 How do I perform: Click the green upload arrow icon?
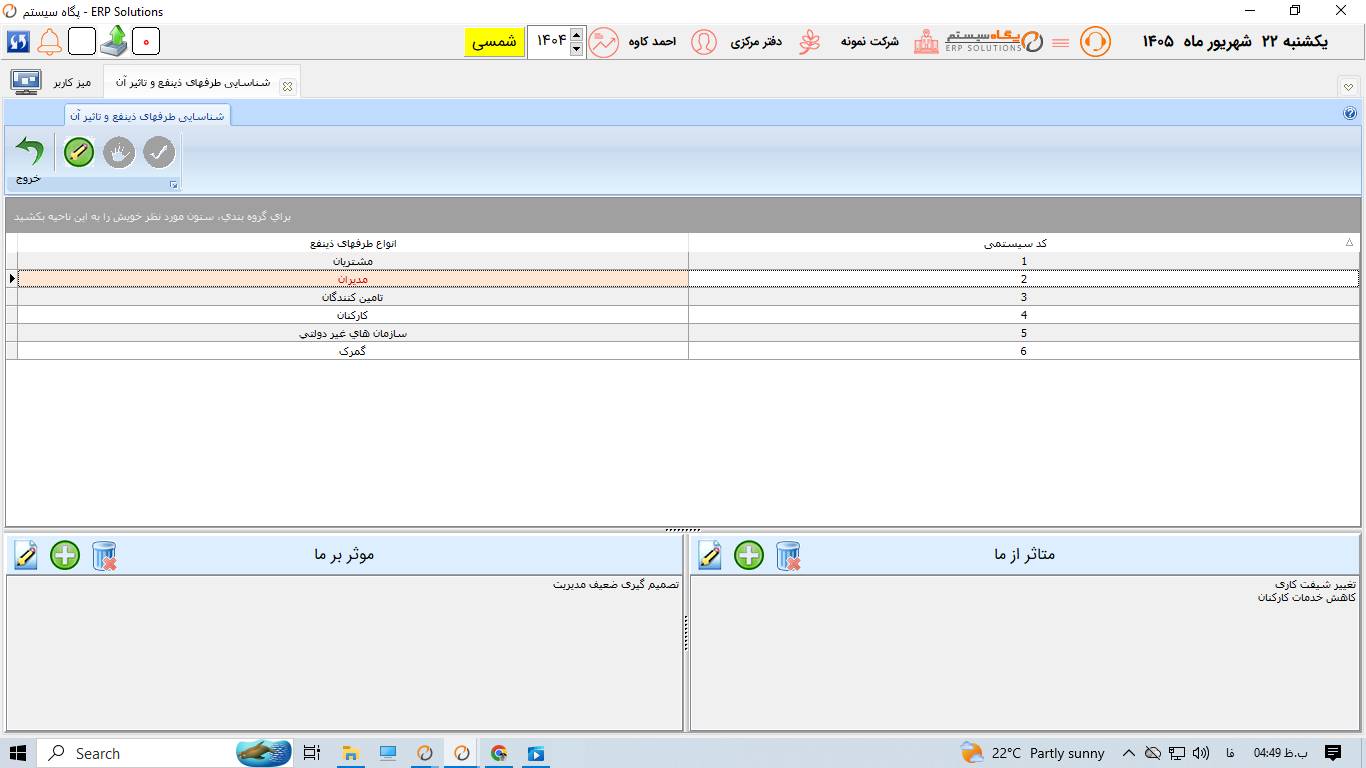(x=114, y=41)
